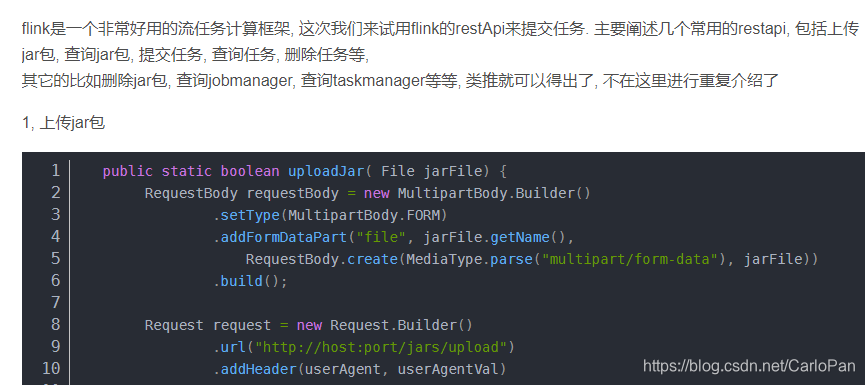Click line number 4 in the code block
865x385 pixels.
click(56, 237)
